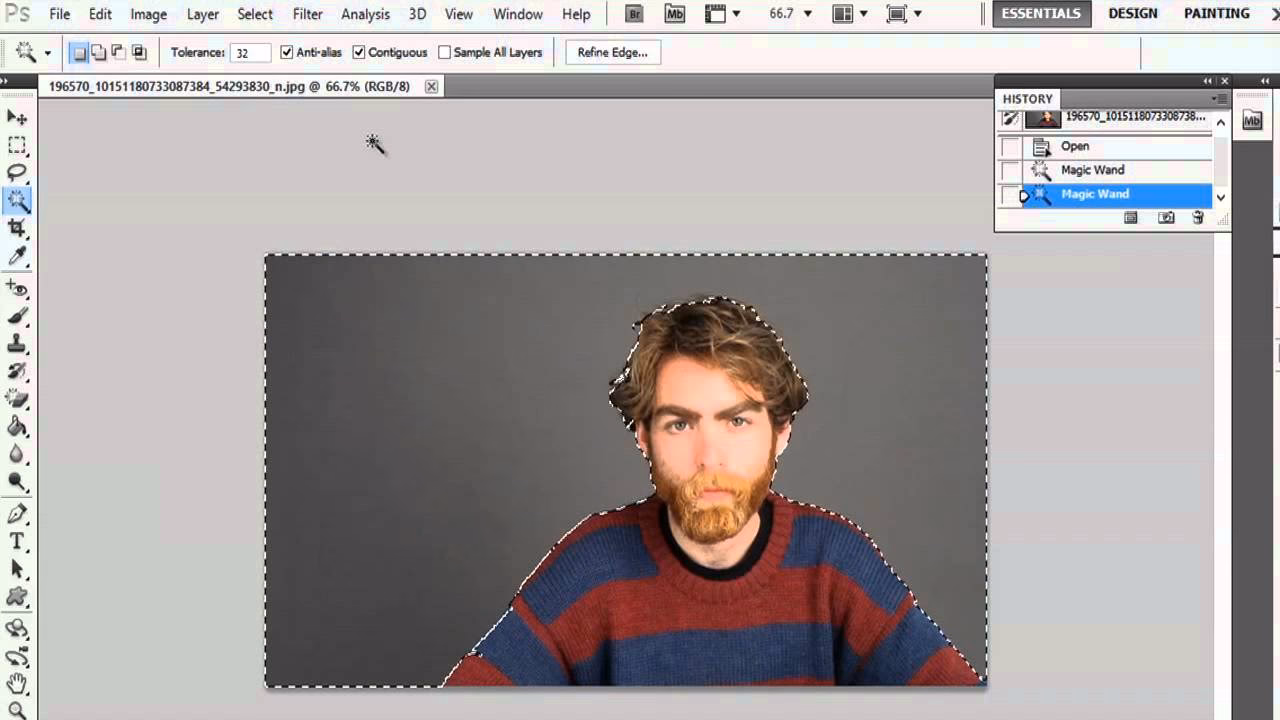Select the Move tool
Screen dimensions: 1280x720
[x=14, y=118]
